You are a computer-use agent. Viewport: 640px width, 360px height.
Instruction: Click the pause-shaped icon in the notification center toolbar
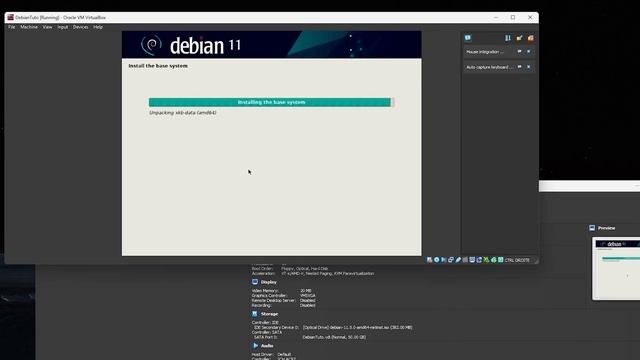pos(508,38)
